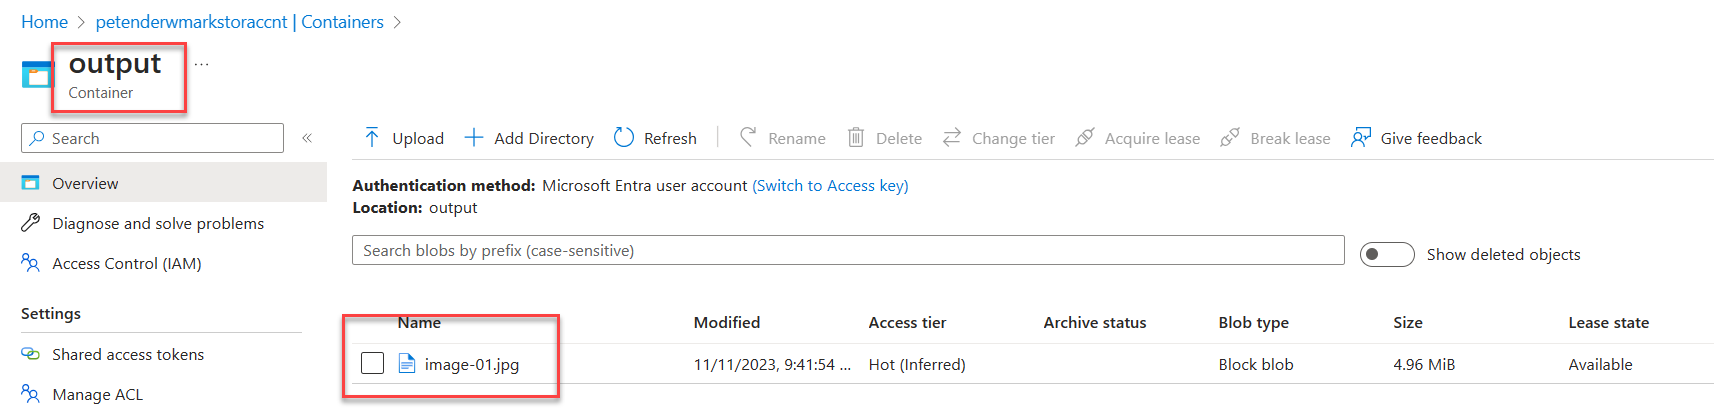Click the Refresh circular arrow icon

pos(624,138)
